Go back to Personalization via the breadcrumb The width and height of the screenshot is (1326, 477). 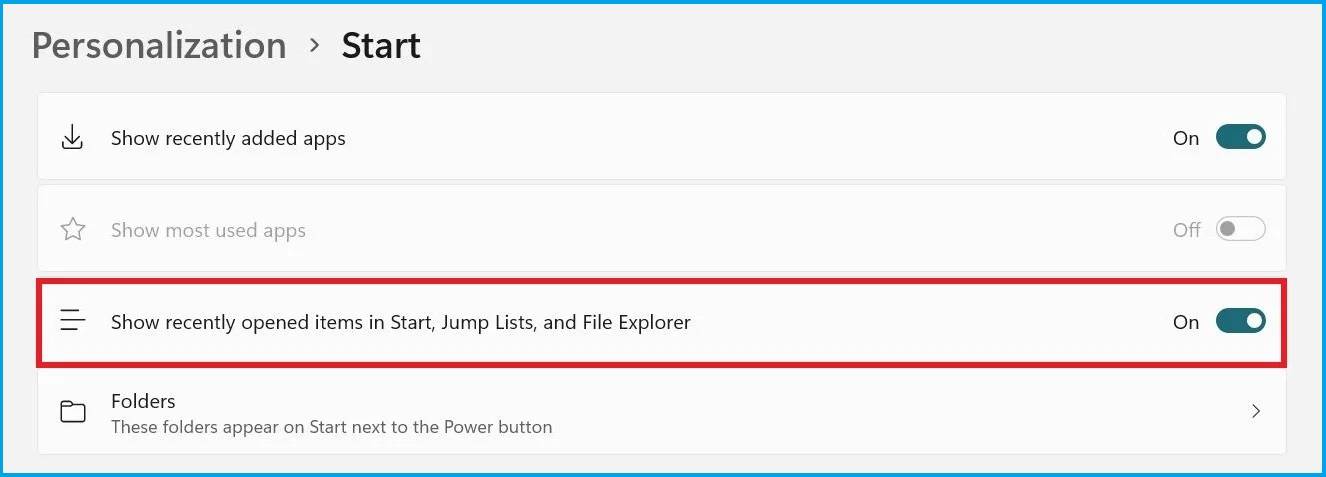[x=159, y=46]
